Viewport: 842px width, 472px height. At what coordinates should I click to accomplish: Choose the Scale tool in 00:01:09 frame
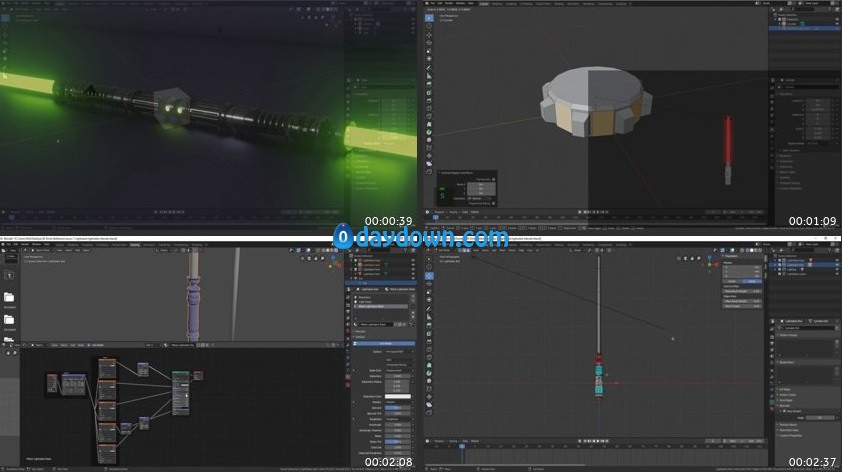pos(429,51)
